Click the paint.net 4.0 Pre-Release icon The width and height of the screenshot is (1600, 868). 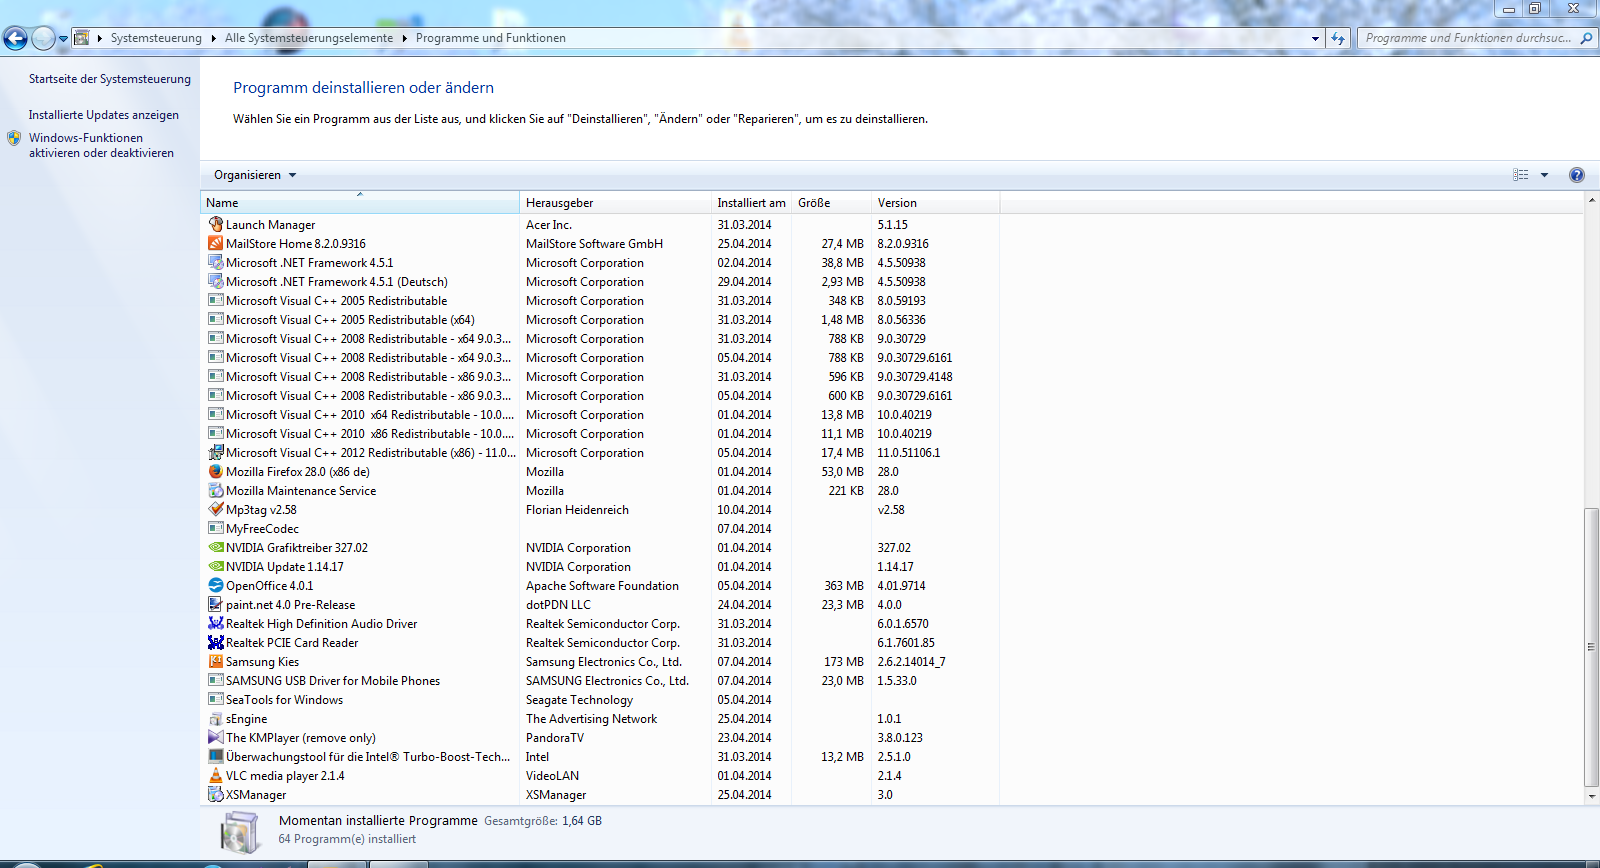click(x=216, y=604)
